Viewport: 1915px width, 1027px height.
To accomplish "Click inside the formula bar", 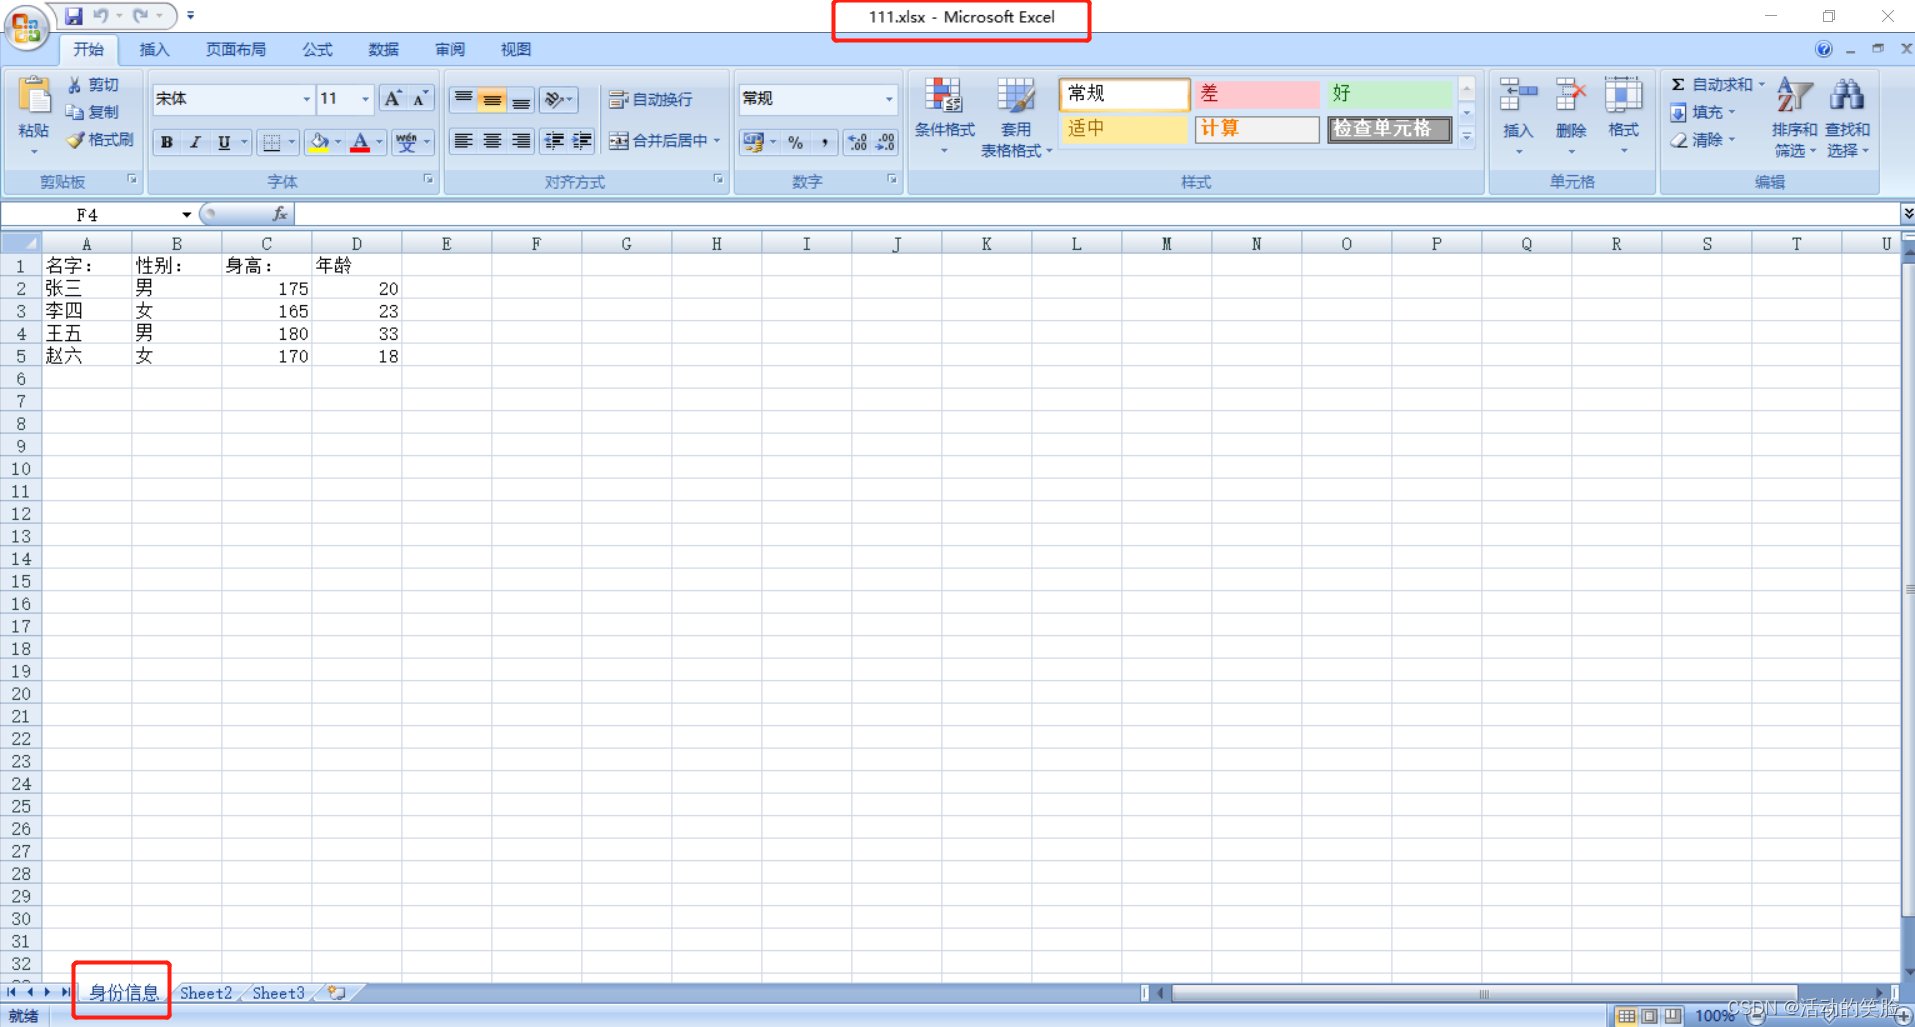I will point(1095,214).
